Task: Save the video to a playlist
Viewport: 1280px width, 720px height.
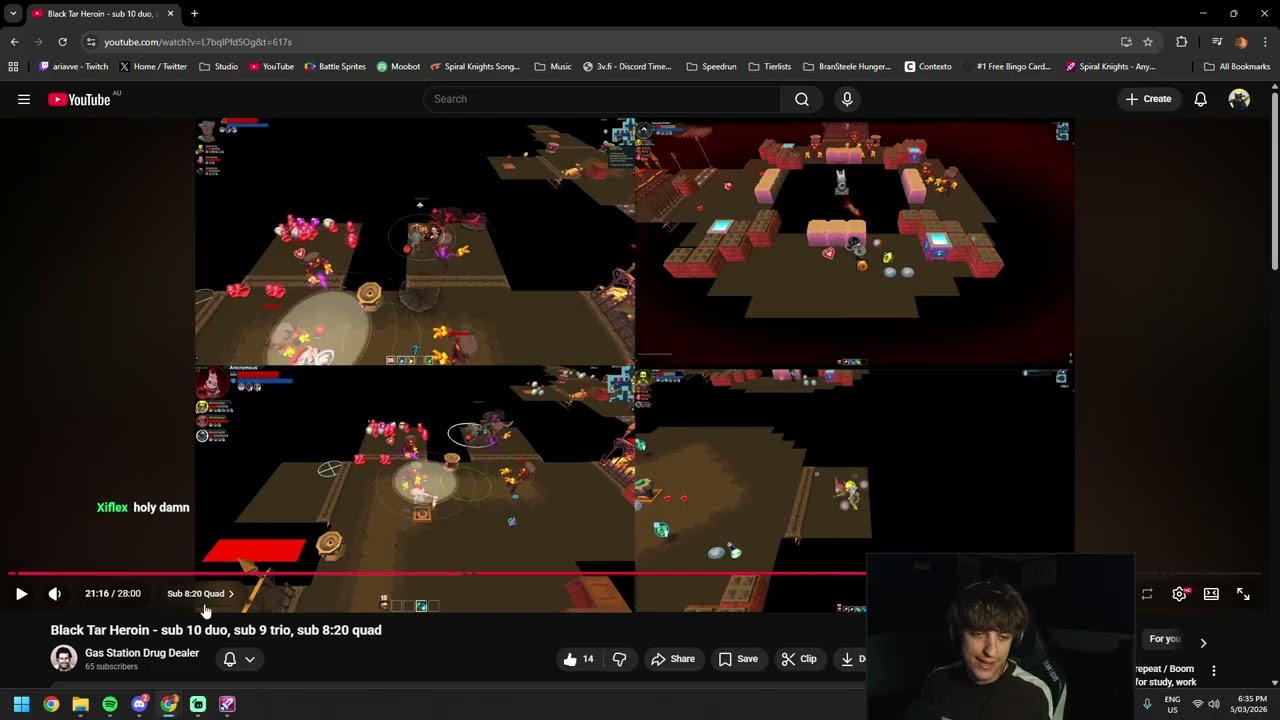Action: 738,659
